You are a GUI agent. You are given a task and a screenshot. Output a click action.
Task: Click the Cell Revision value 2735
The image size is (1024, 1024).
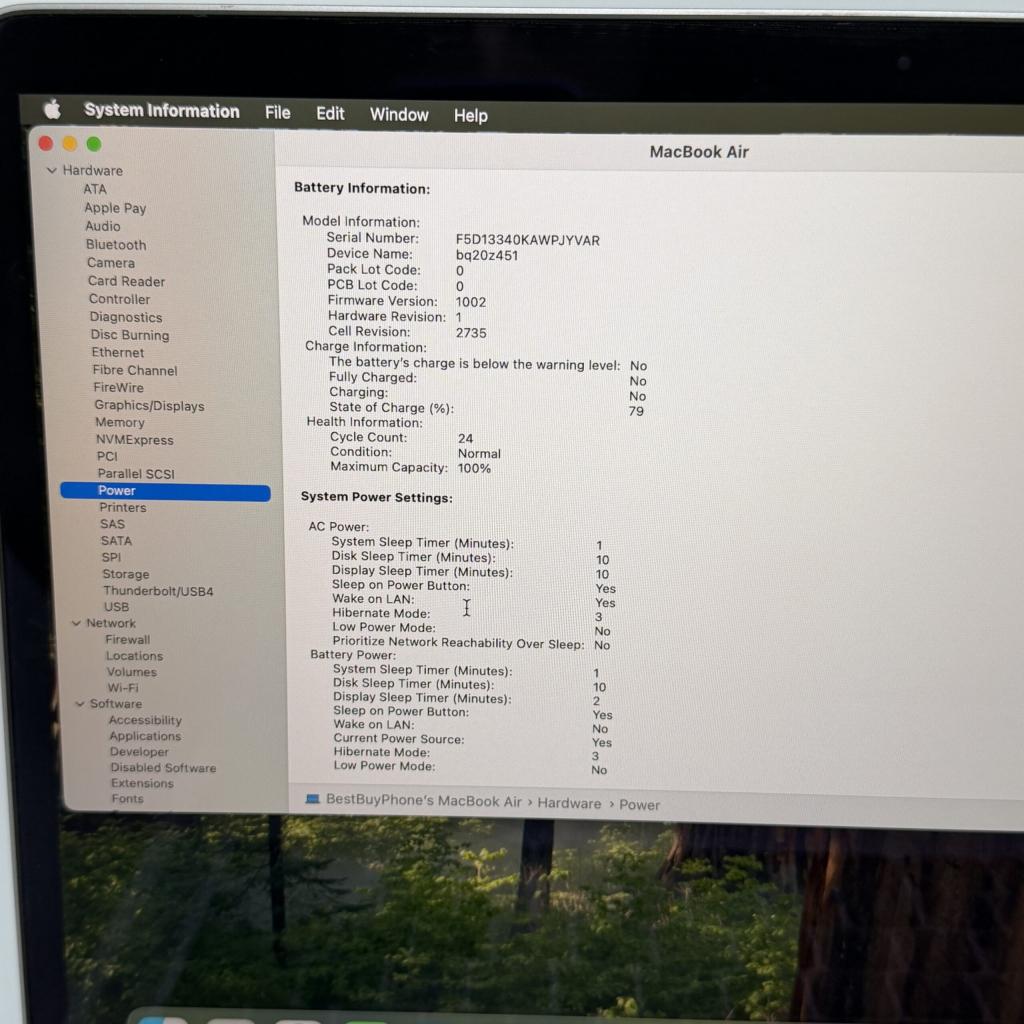click(472, 333)
